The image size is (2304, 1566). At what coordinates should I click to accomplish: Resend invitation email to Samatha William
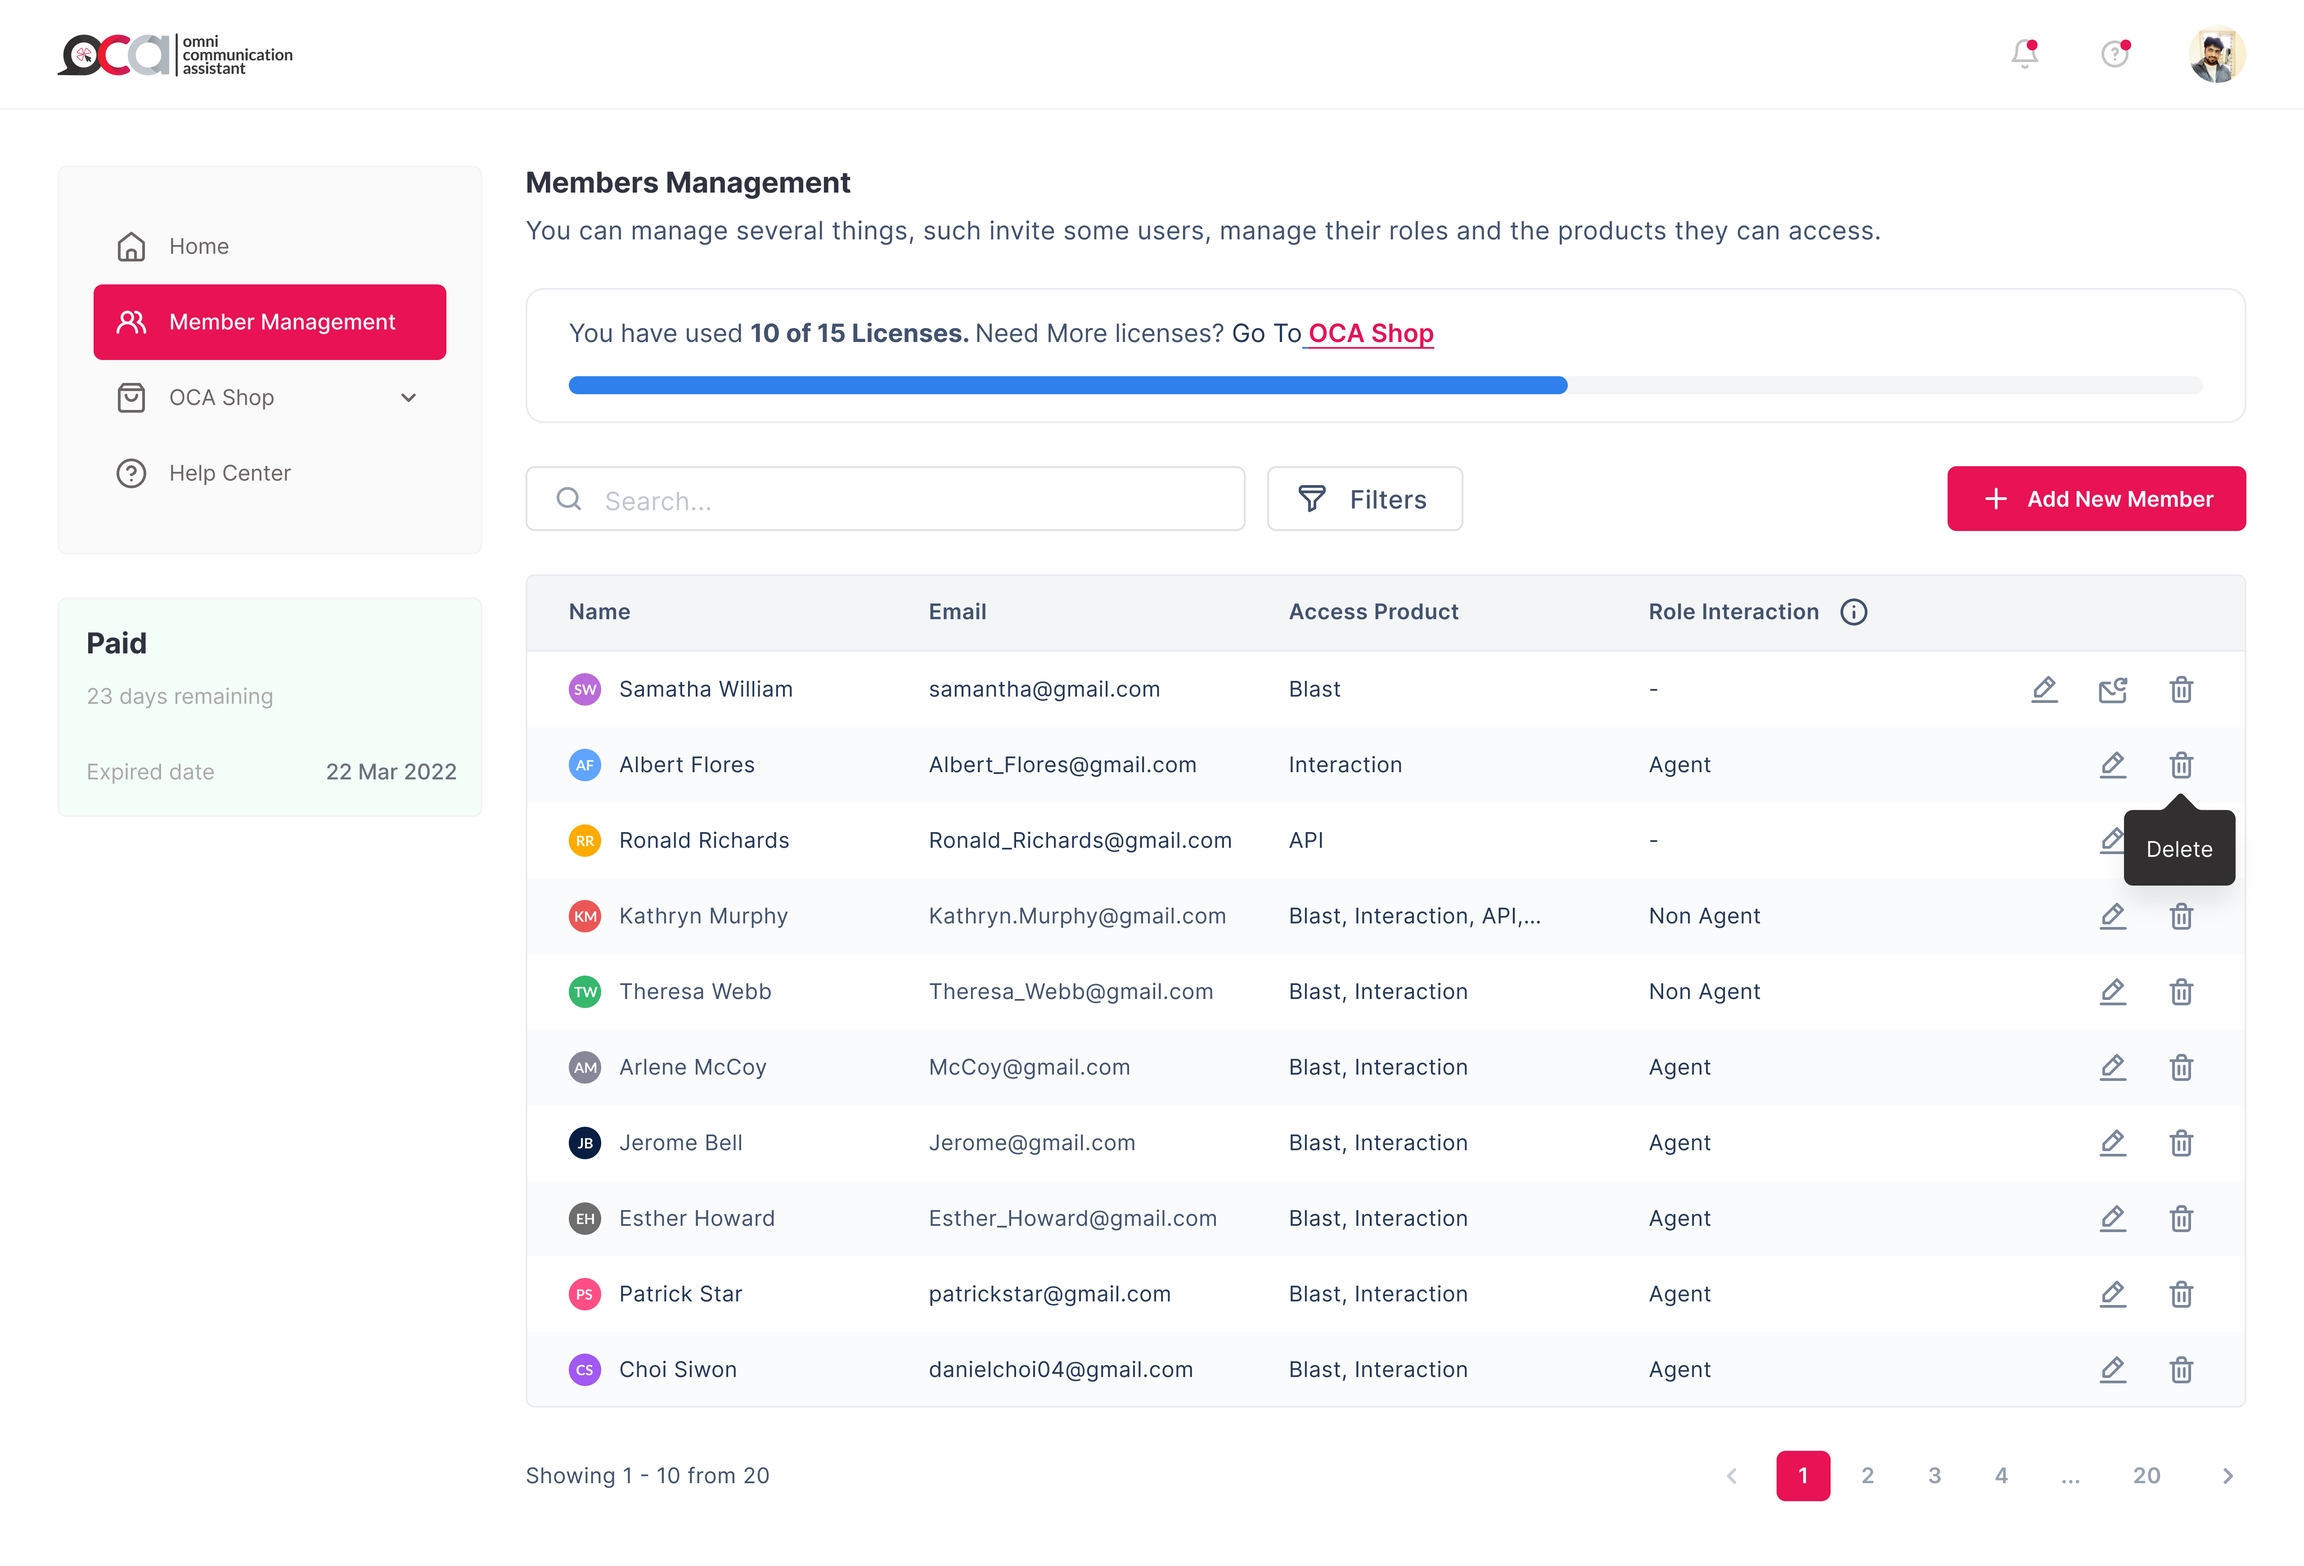[2112, 689]
